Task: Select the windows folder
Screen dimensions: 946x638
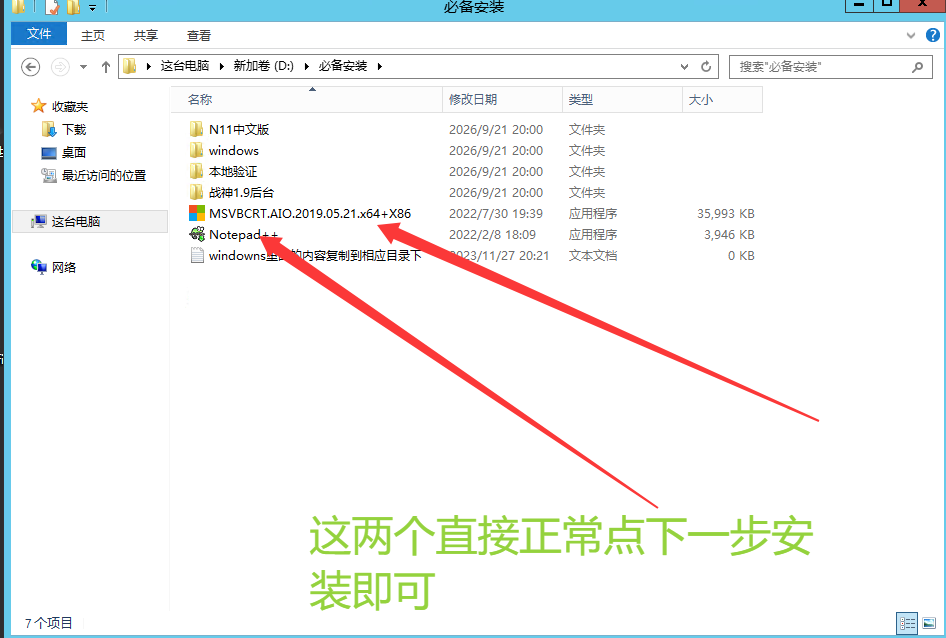Action: pyautogui.click(x=233, y=150)
